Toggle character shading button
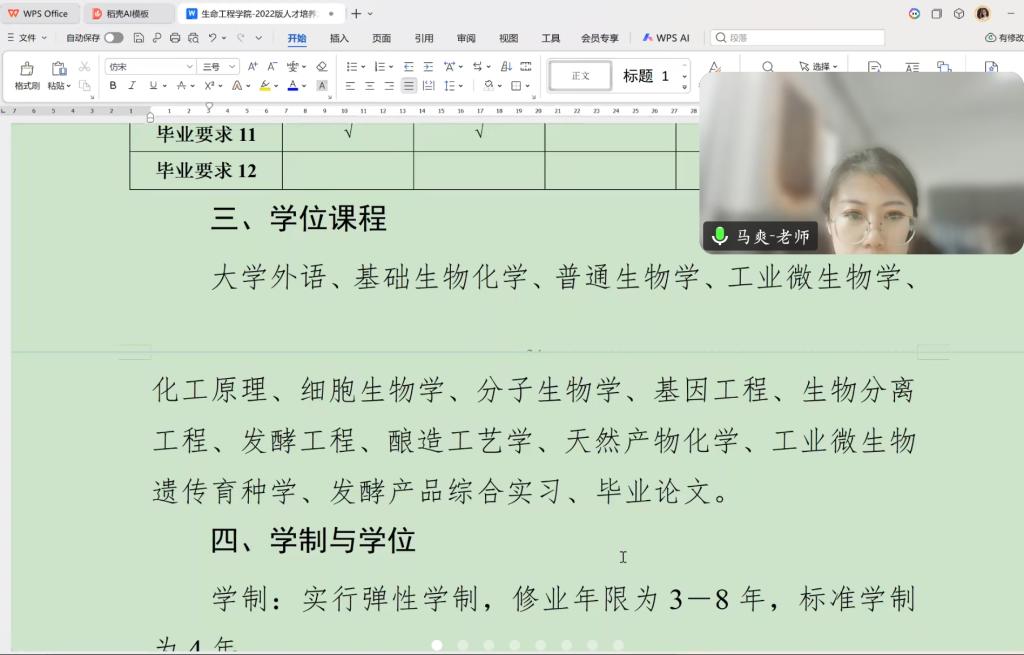The height and width of the screenshot is (655, 1024). click(x=322, y=86)
